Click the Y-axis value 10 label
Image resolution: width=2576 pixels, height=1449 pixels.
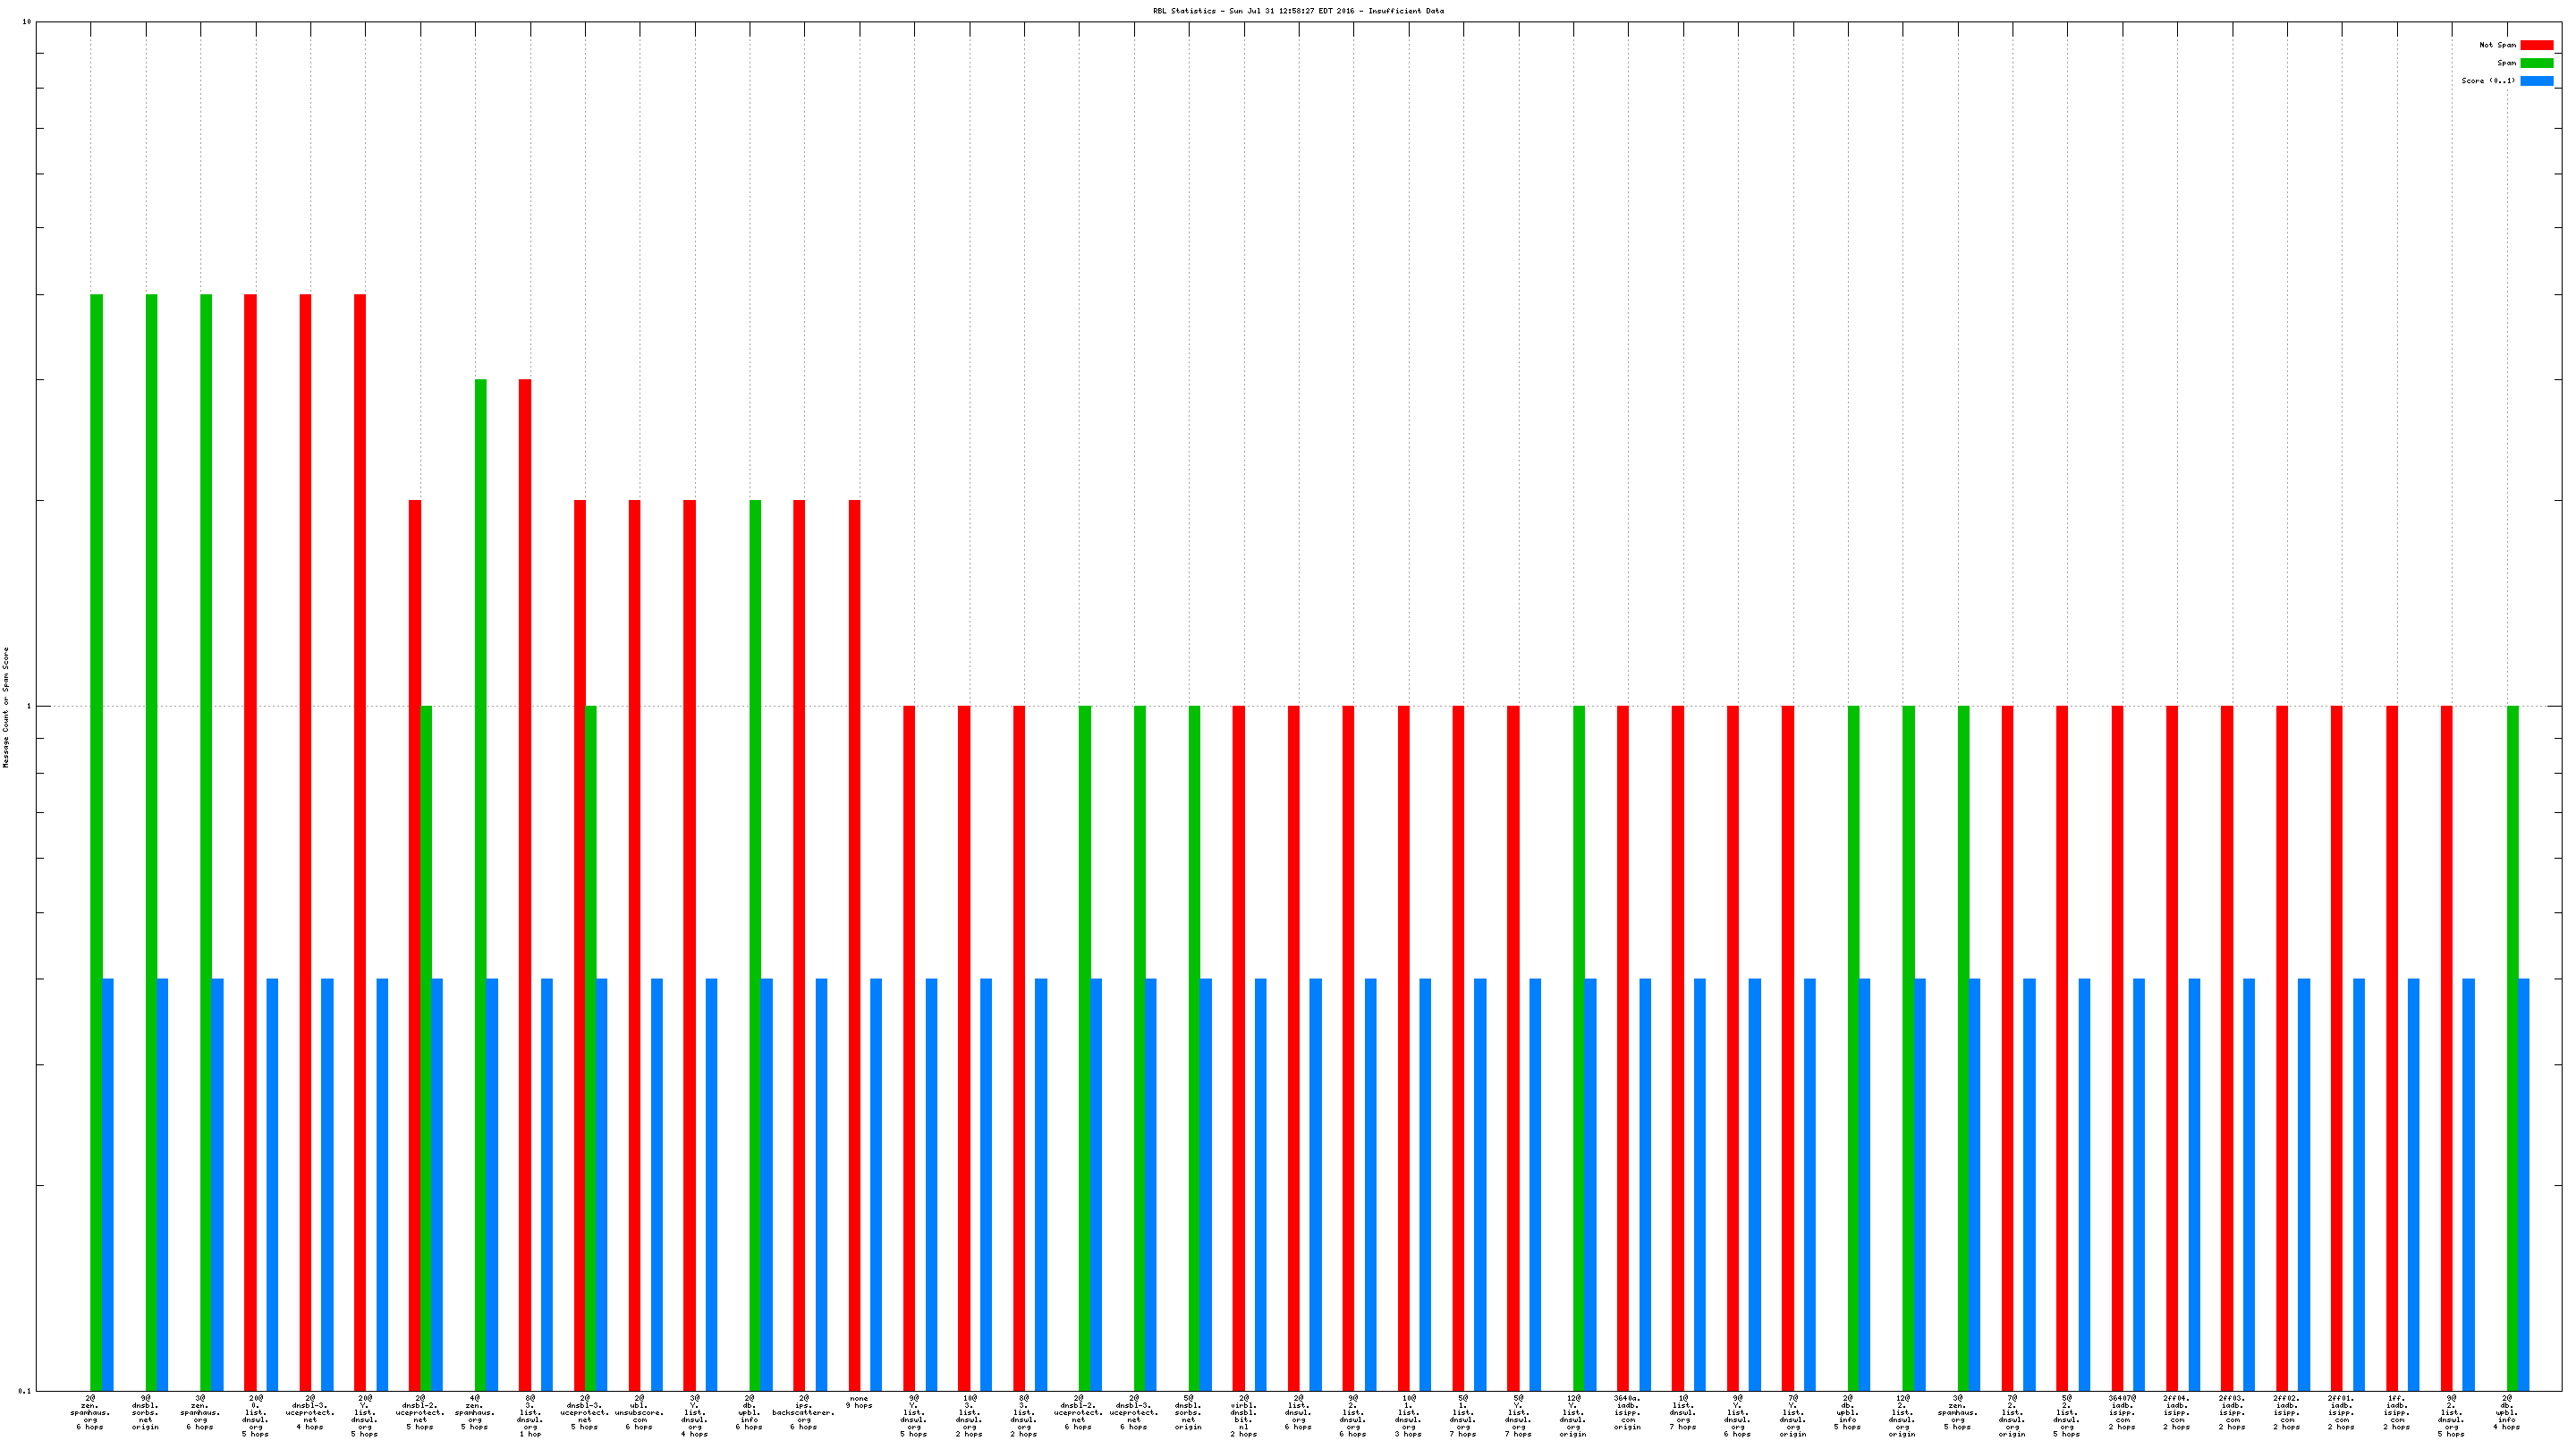(27, 22)
